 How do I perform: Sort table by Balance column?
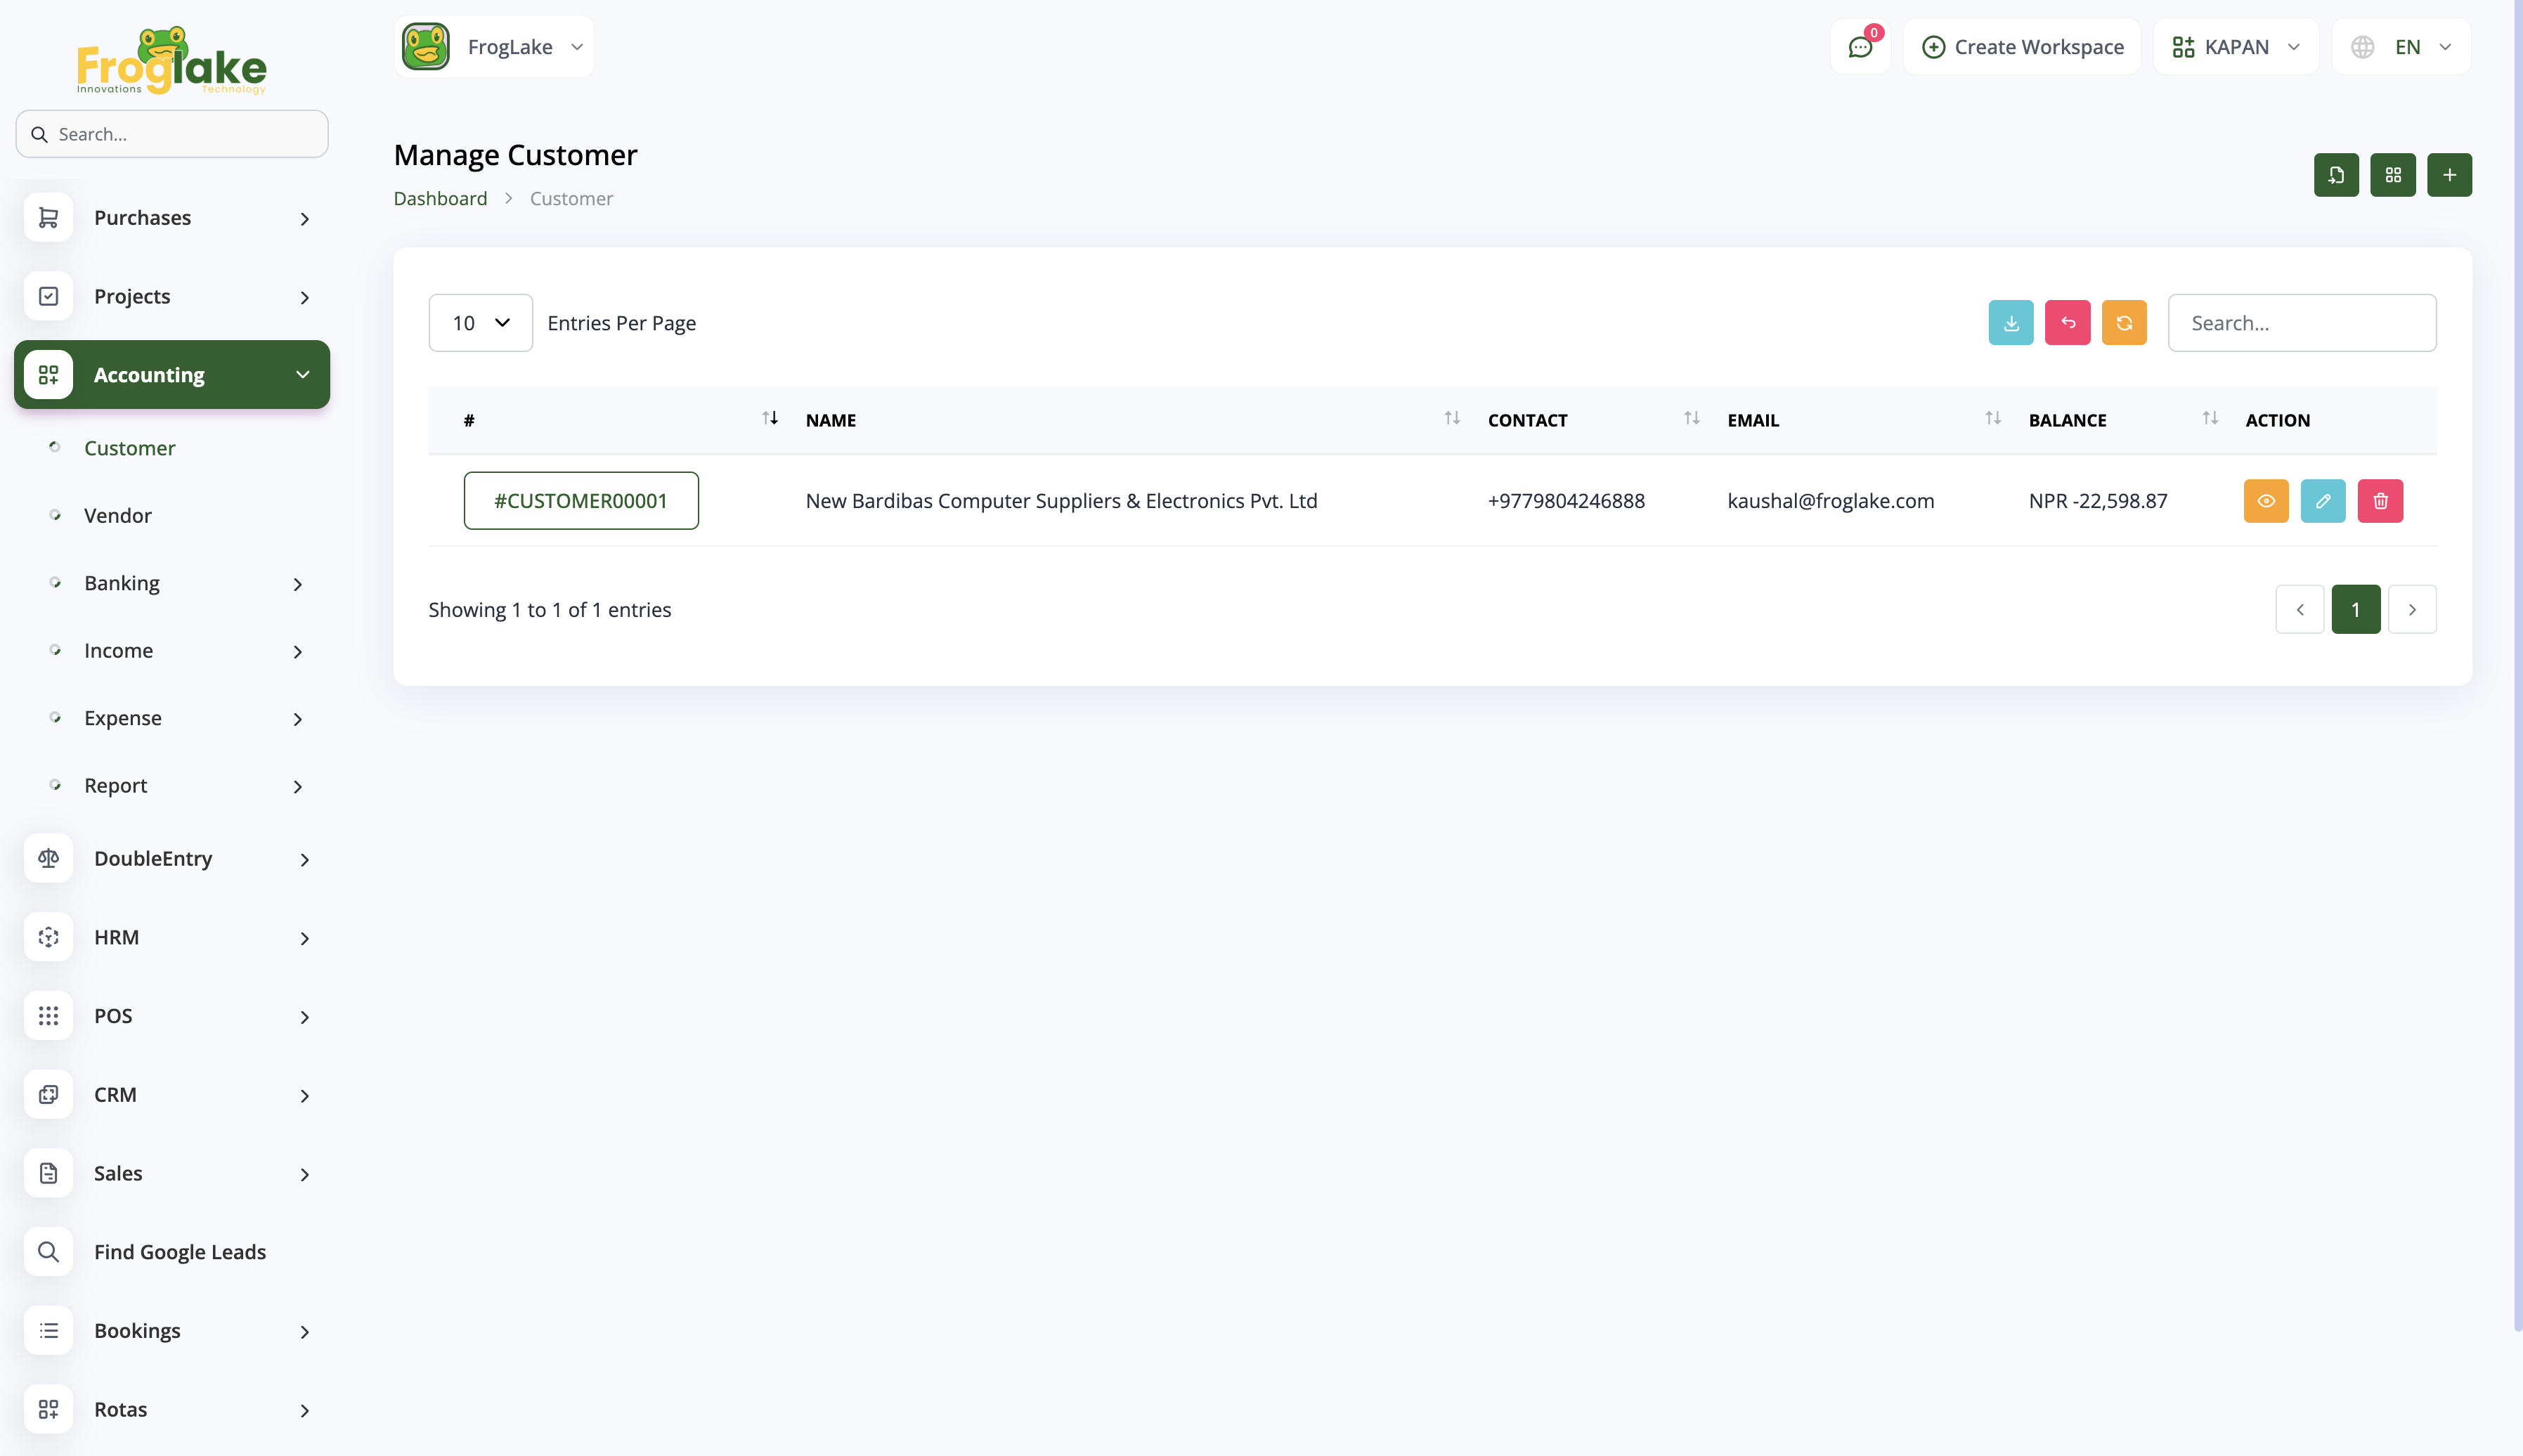point(2209,419)
